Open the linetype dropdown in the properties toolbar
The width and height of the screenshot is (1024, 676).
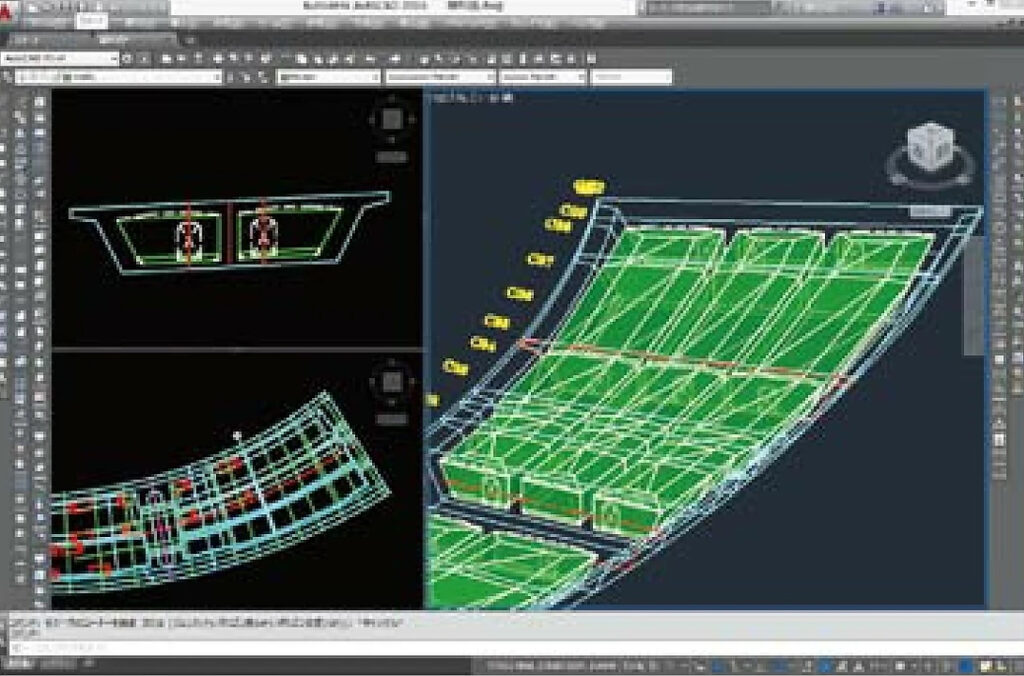pyautogui.click(x=440, y=77)
